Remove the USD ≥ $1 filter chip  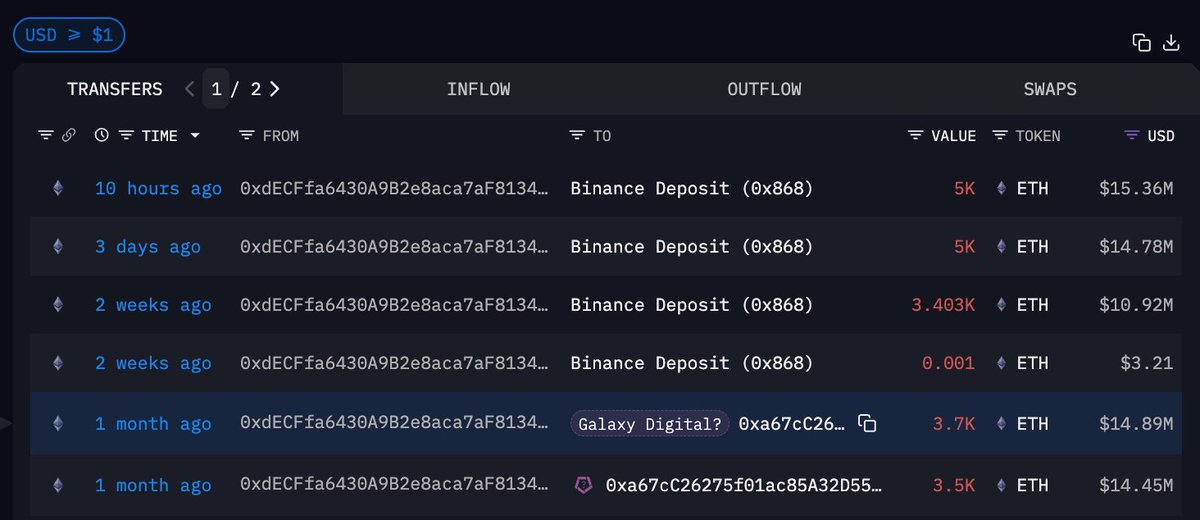(x=68, y=35)
